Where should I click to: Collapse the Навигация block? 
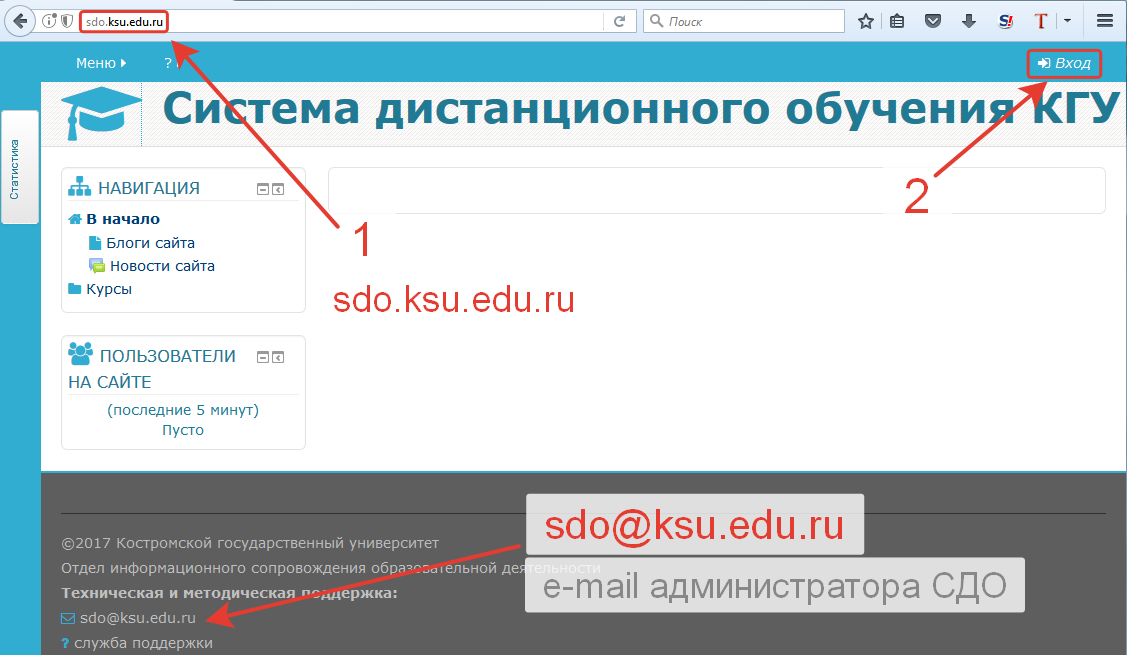pyautogui.click(x=263, y=189)
